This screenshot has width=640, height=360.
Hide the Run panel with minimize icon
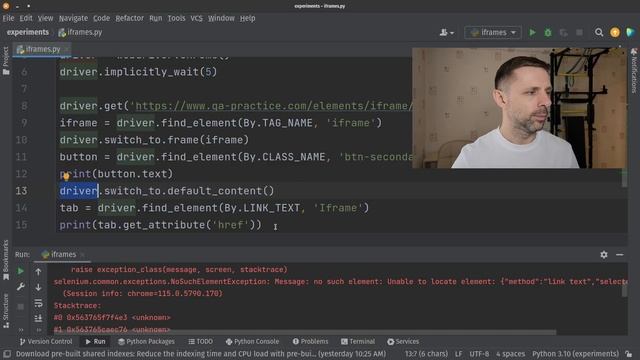pyautogui.click(x=620, y=255)
